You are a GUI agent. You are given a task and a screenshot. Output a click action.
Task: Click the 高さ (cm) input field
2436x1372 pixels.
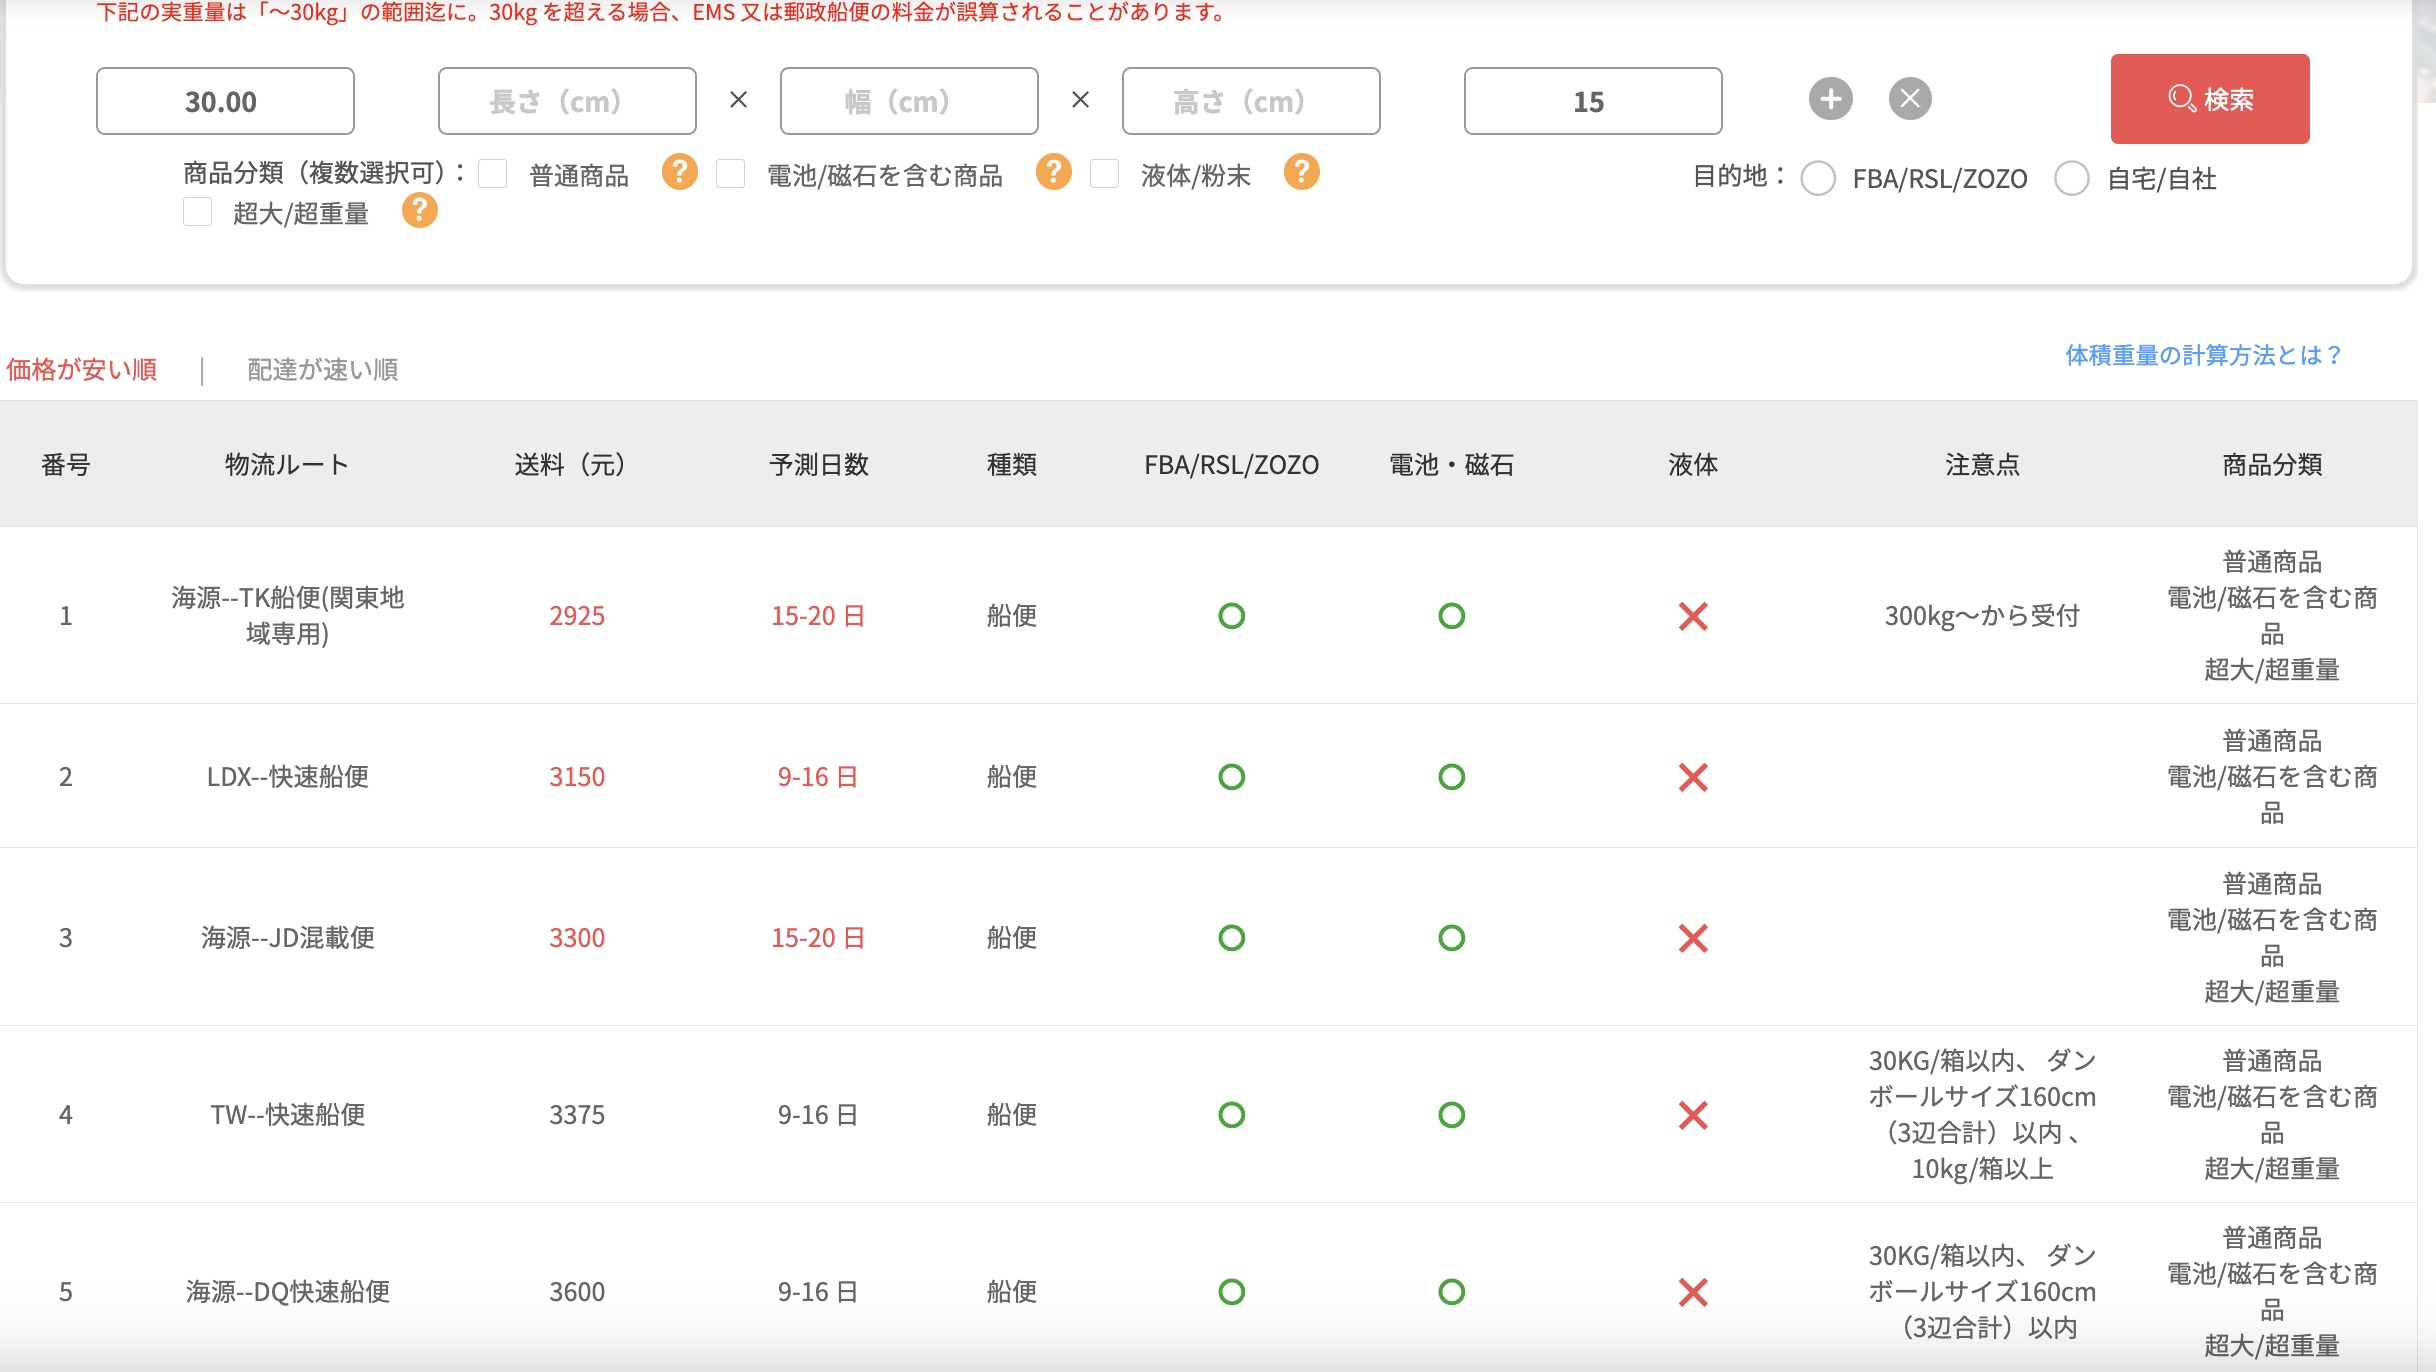pyautogui.click(x=1251, y=101)
